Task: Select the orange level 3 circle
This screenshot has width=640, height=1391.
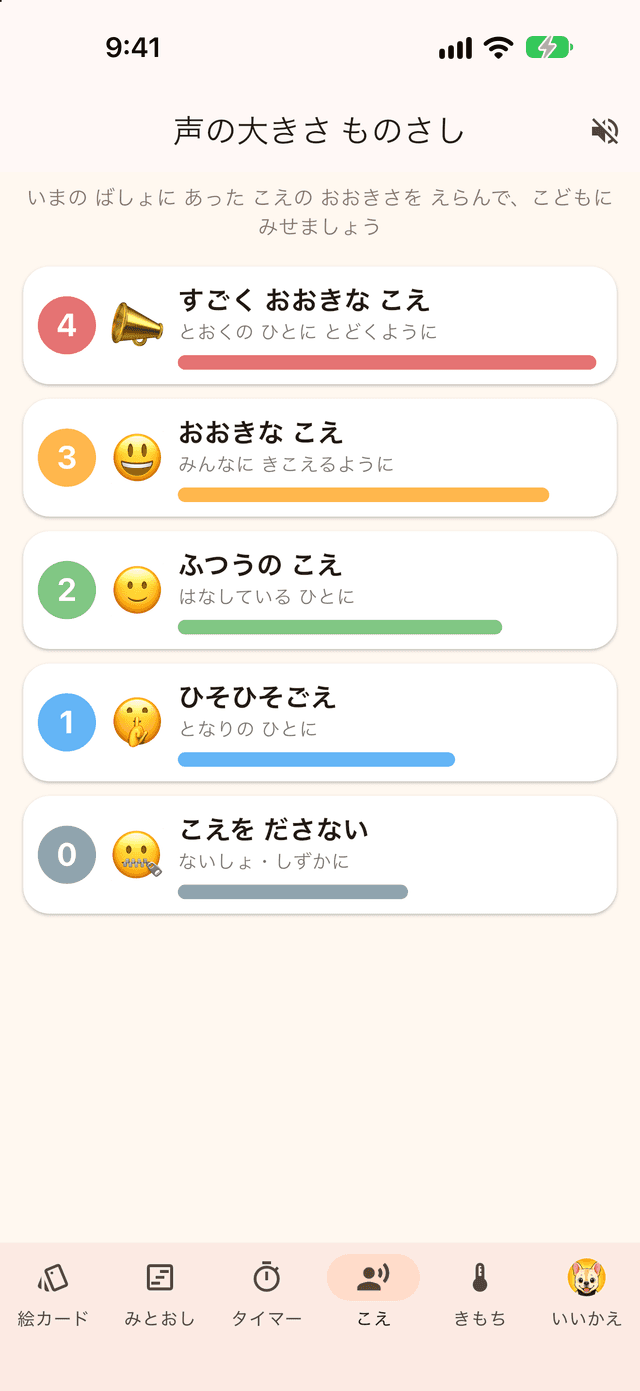Action: (x=67, y=458)
